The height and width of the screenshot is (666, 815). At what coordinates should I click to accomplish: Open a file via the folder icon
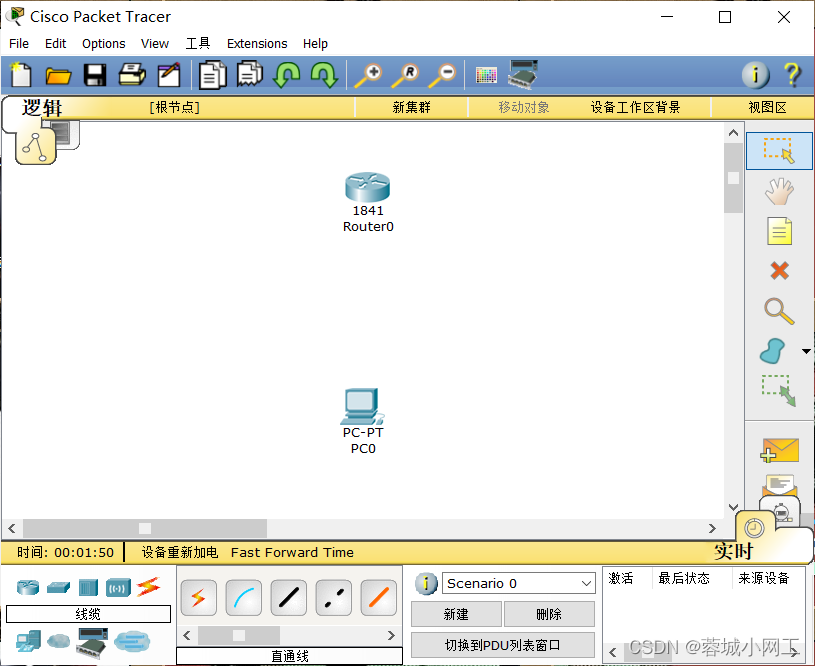[x=58, y=76]
